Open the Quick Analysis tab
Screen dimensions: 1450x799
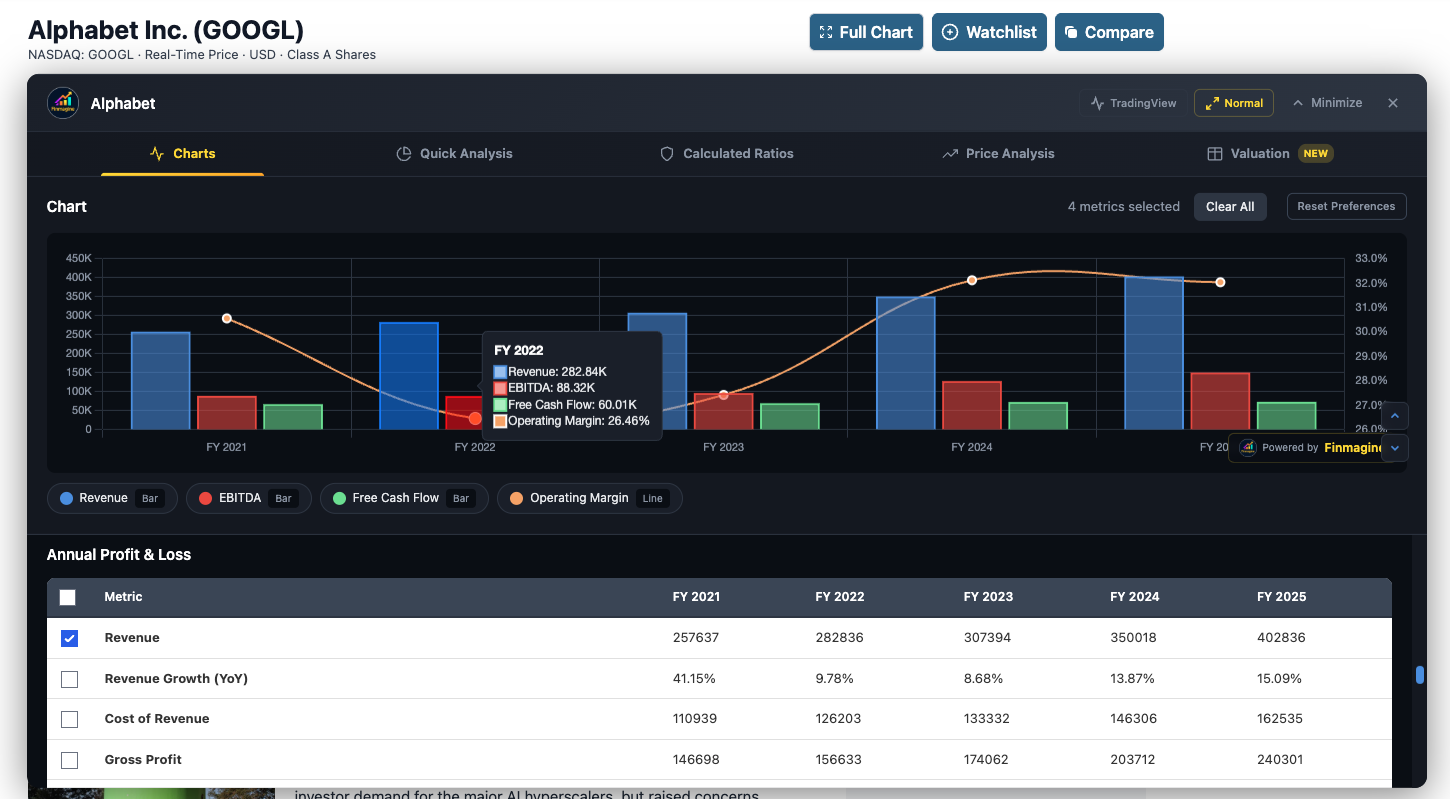click(x=467, y=153)
